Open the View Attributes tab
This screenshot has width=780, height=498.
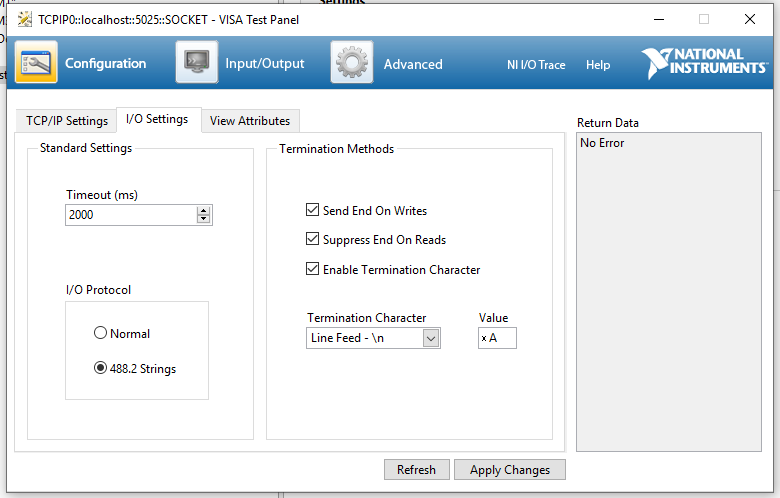[250, 121]
